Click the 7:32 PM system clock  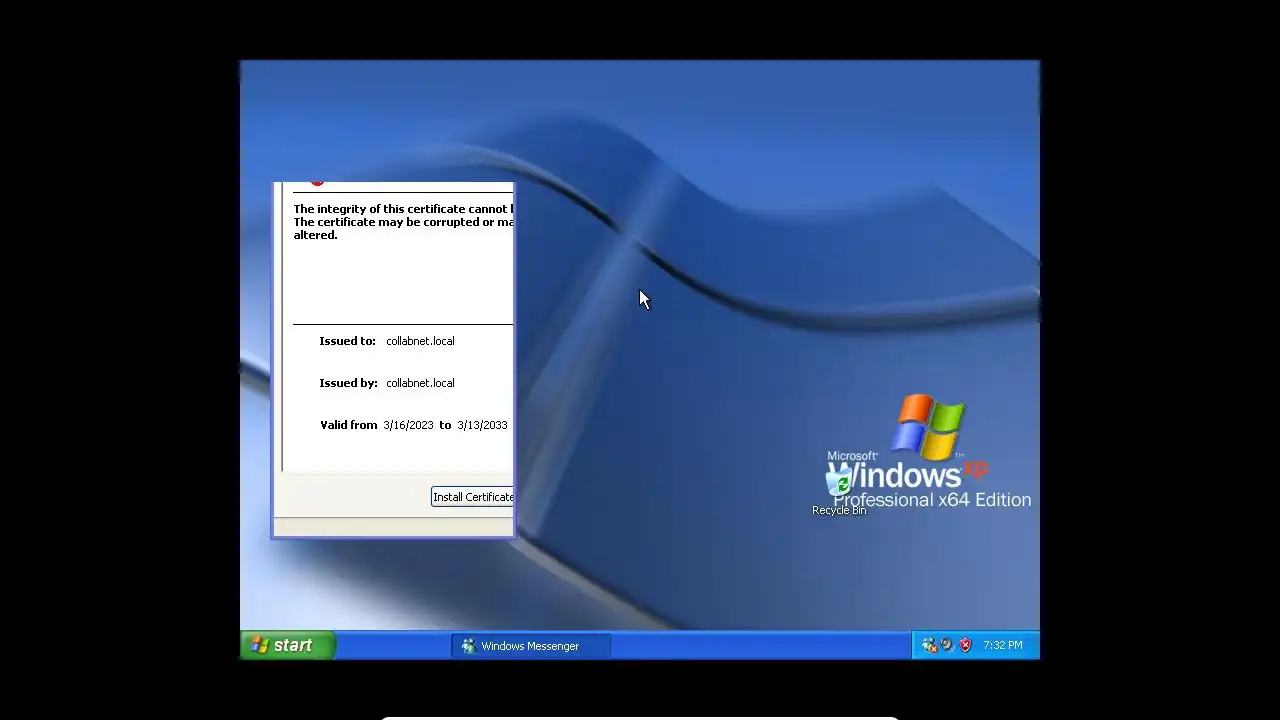pos(1002,646)
